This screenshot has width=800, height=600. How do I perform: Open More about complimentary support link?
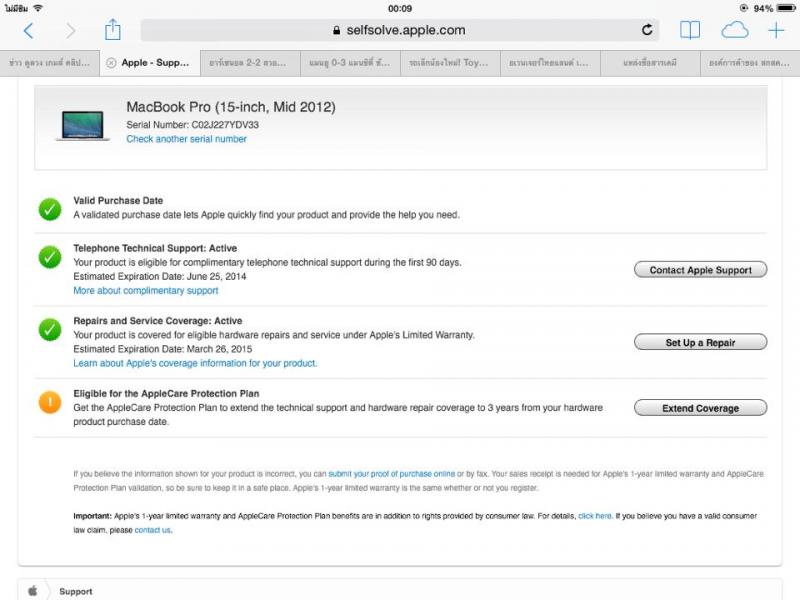pyautogui.click(x=145, y=290)
